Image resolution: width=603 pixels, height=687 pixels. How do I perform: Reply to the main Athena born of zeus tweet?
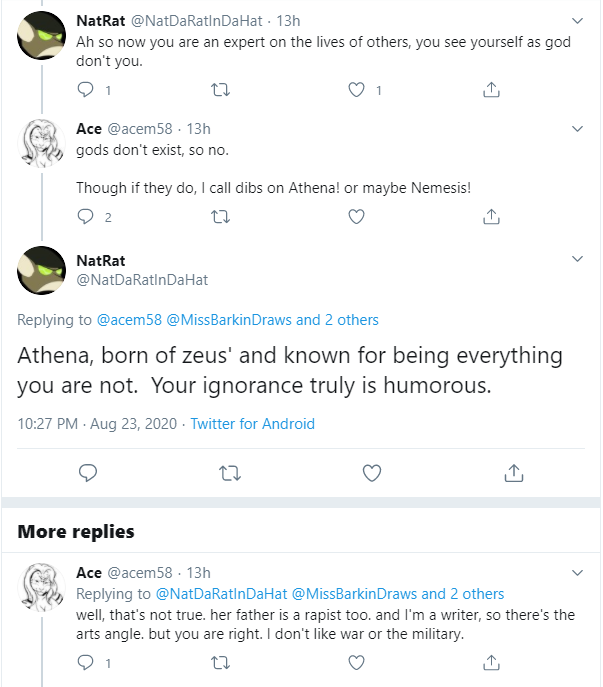click(x=88, y=473)
